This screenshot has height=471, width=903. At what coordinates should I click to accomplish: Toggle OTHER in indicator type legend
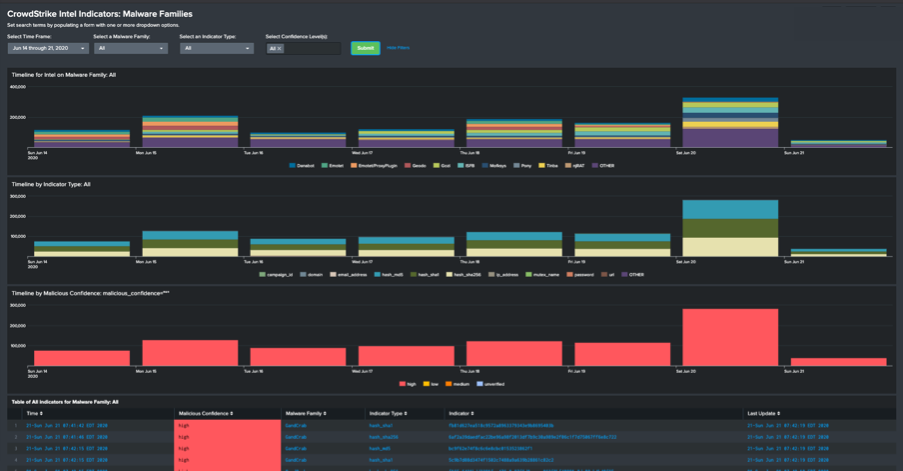632,275
